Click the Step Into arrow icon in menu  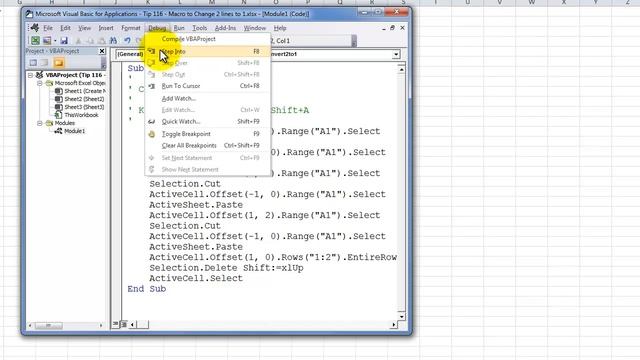[151, 51]
